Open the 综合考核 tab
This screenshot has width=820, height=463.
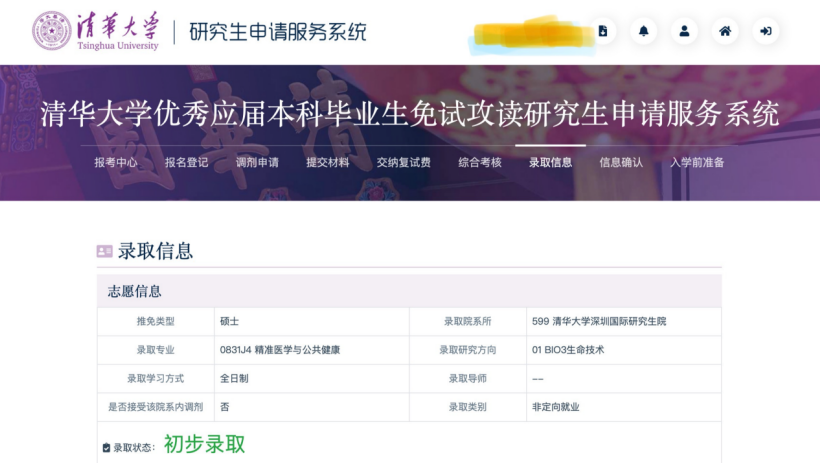pyautogui.click(x=480, y=163)
